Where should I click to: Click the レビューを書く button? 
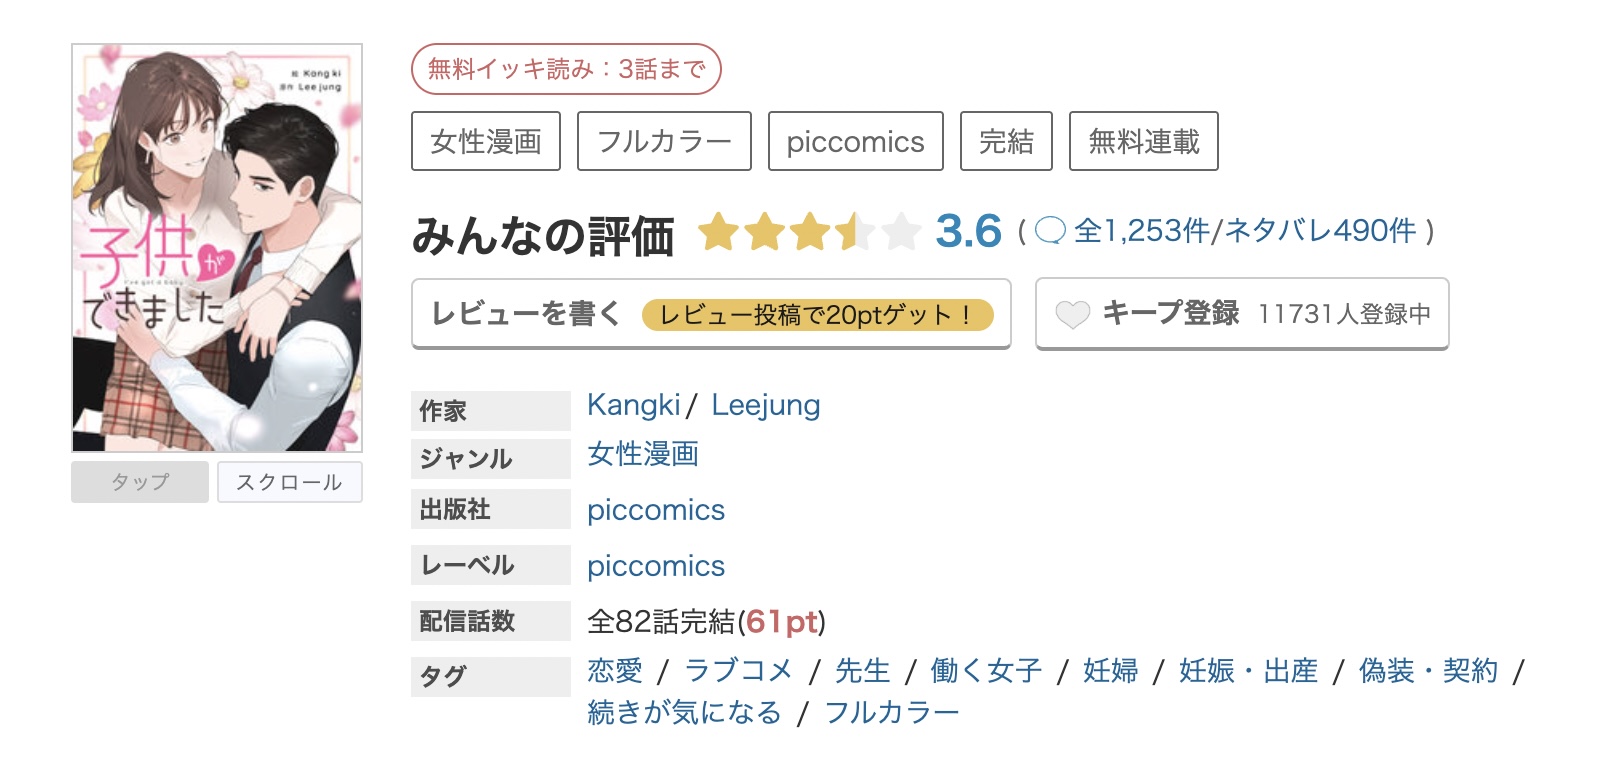[527, 313]
